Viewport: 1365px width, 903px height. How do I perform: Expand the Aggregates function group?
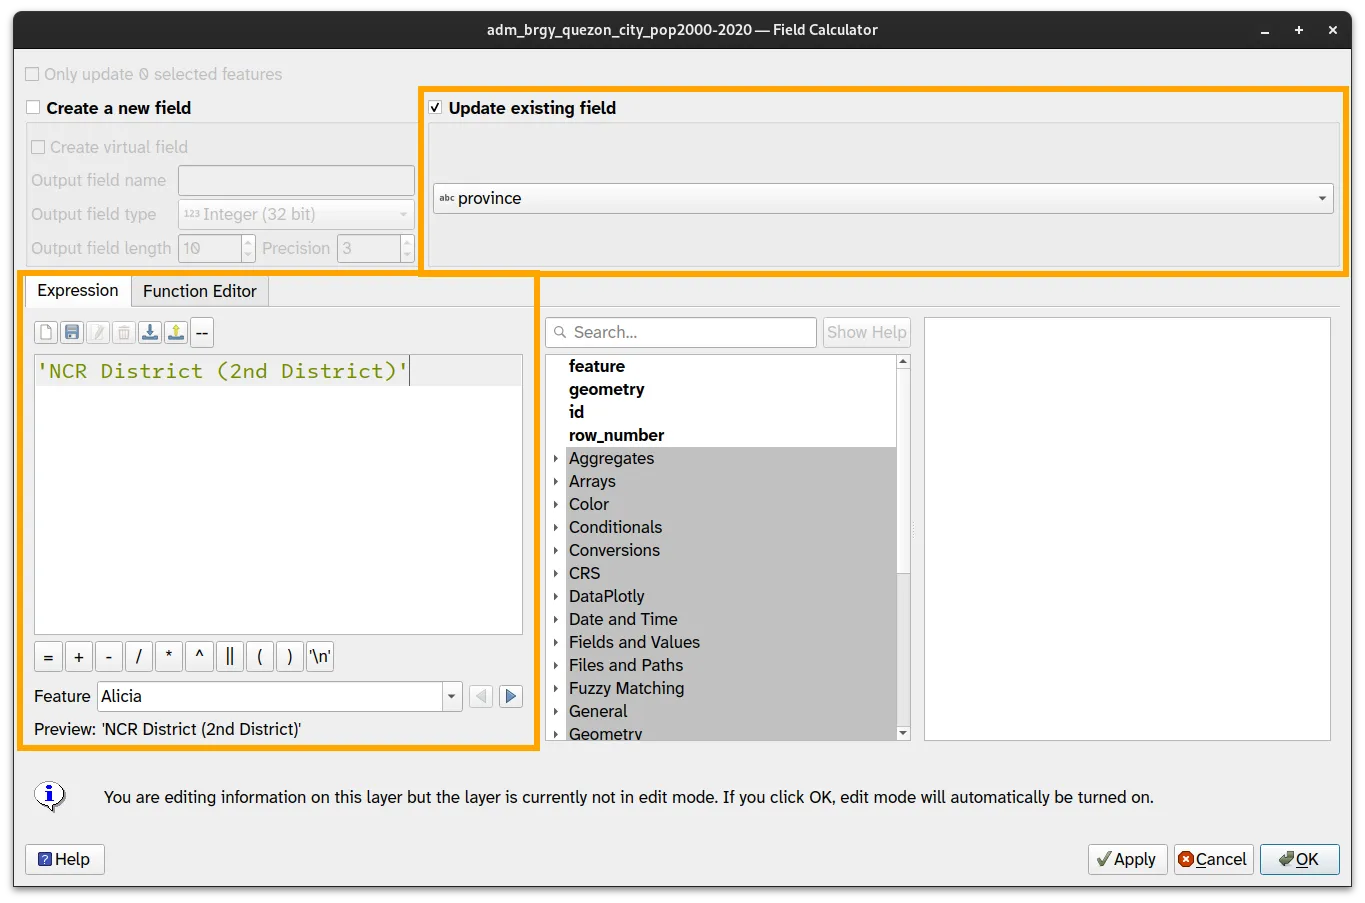pyautogui.click(x=556, y=458)
